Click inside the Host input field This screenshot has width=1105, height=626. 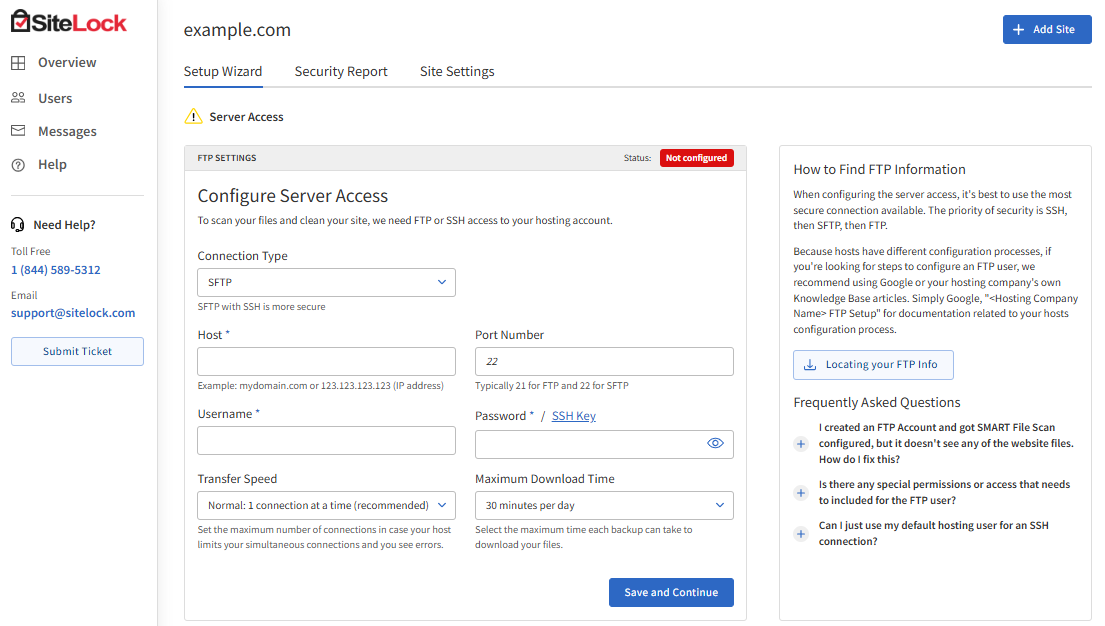click(326, 361)
